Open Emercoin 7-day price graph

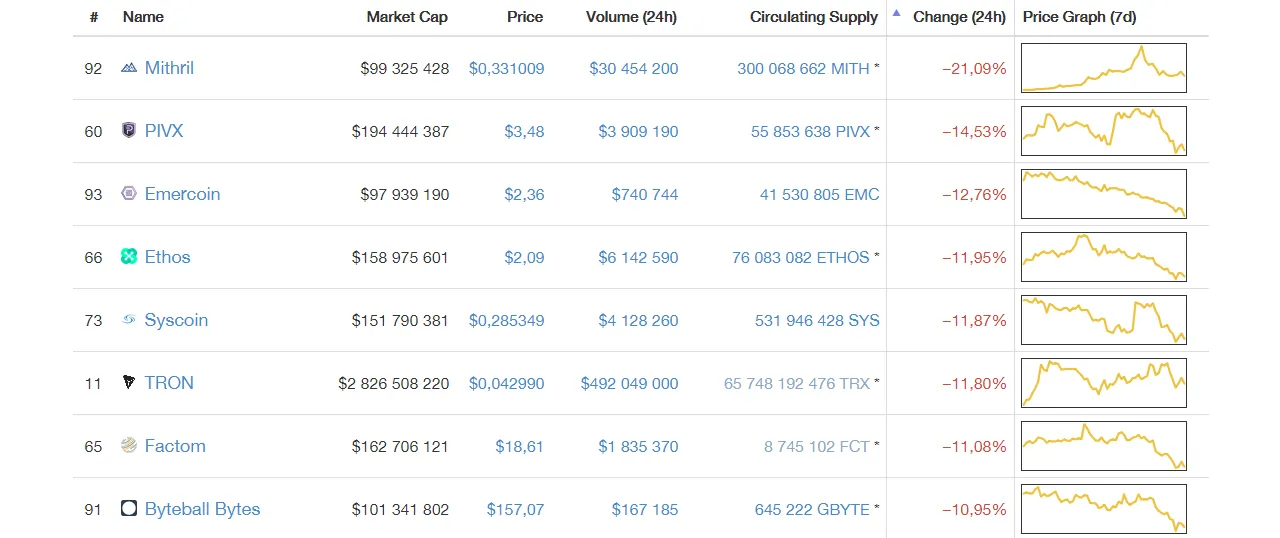pos(1104,194)
